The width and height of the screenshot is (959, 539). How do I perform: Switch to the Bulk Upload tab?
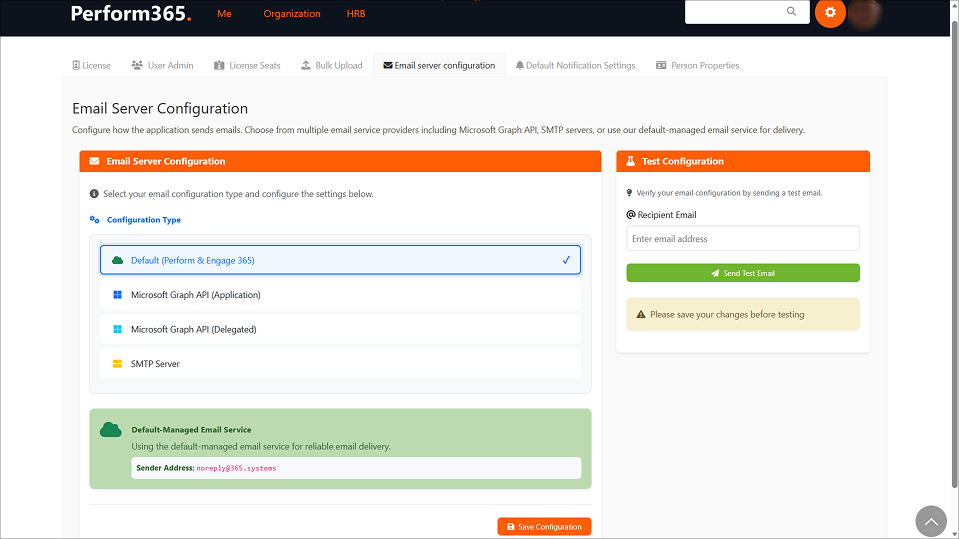(x=332, y=65)
